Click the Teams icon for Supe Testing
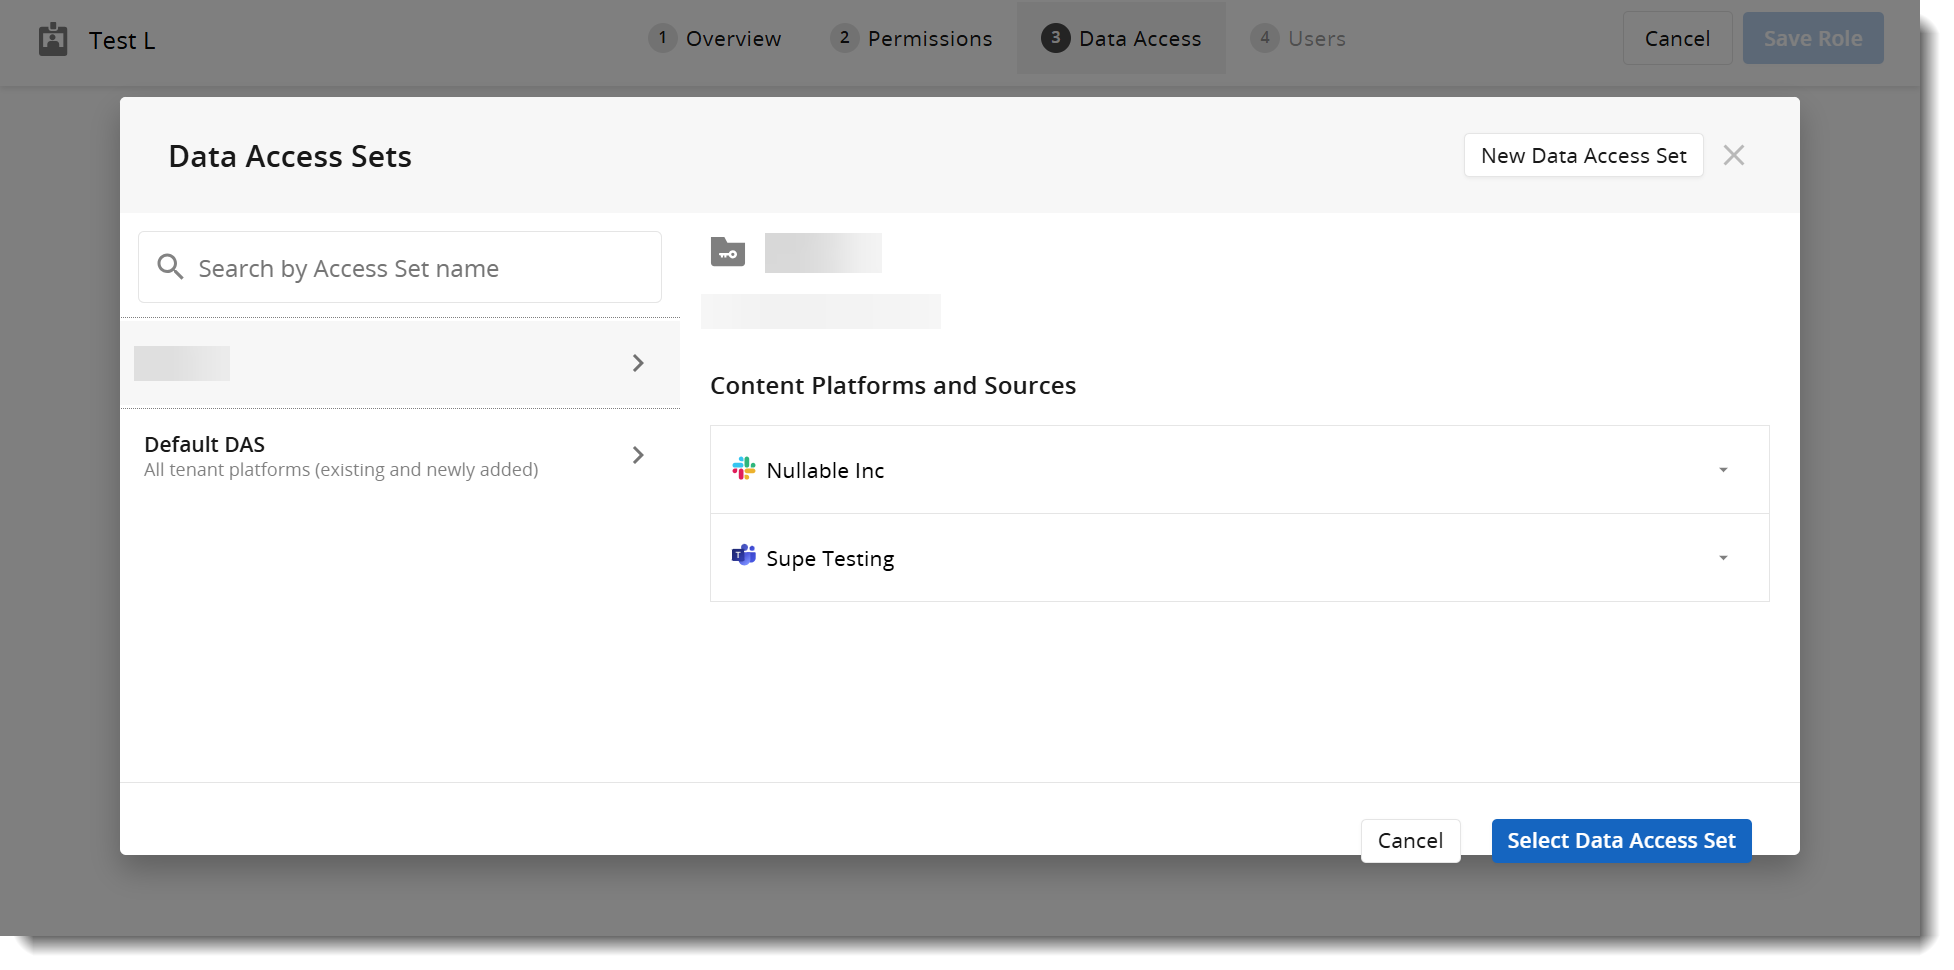Viewport: 1954px width, 970px height. pos(743,556)
